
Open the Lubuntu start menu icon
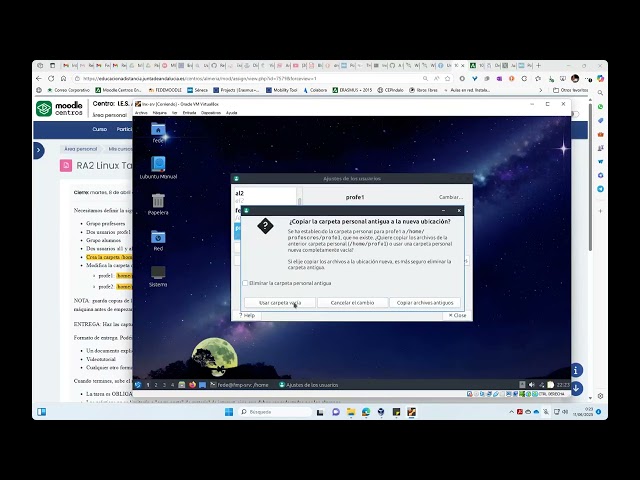(x=138, y=384)
